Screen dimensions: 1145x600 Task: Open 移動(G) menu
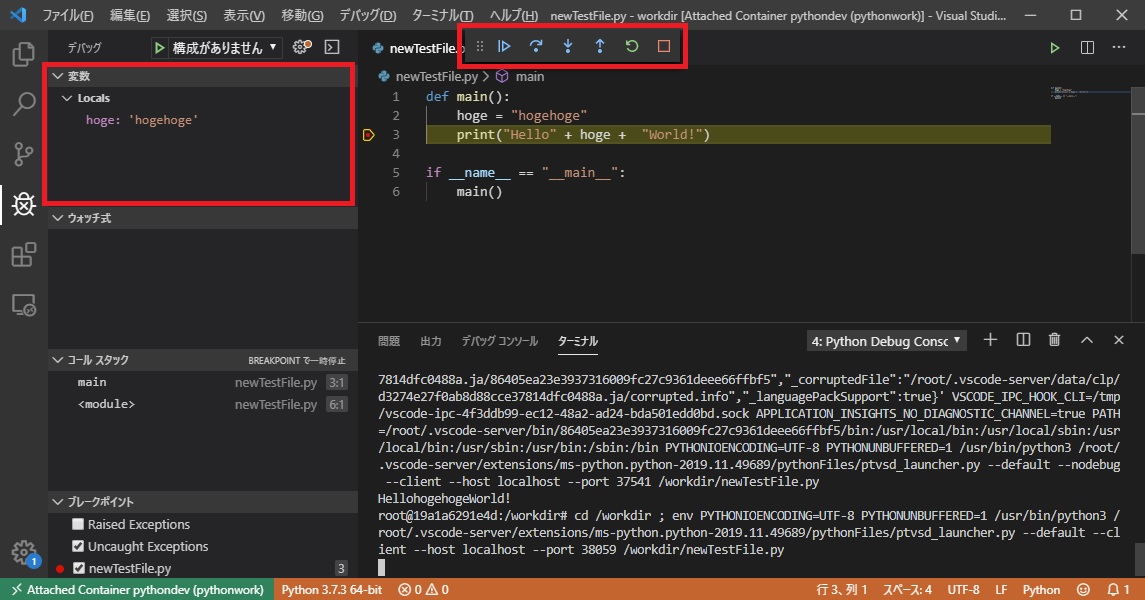[x=302, y=15]
